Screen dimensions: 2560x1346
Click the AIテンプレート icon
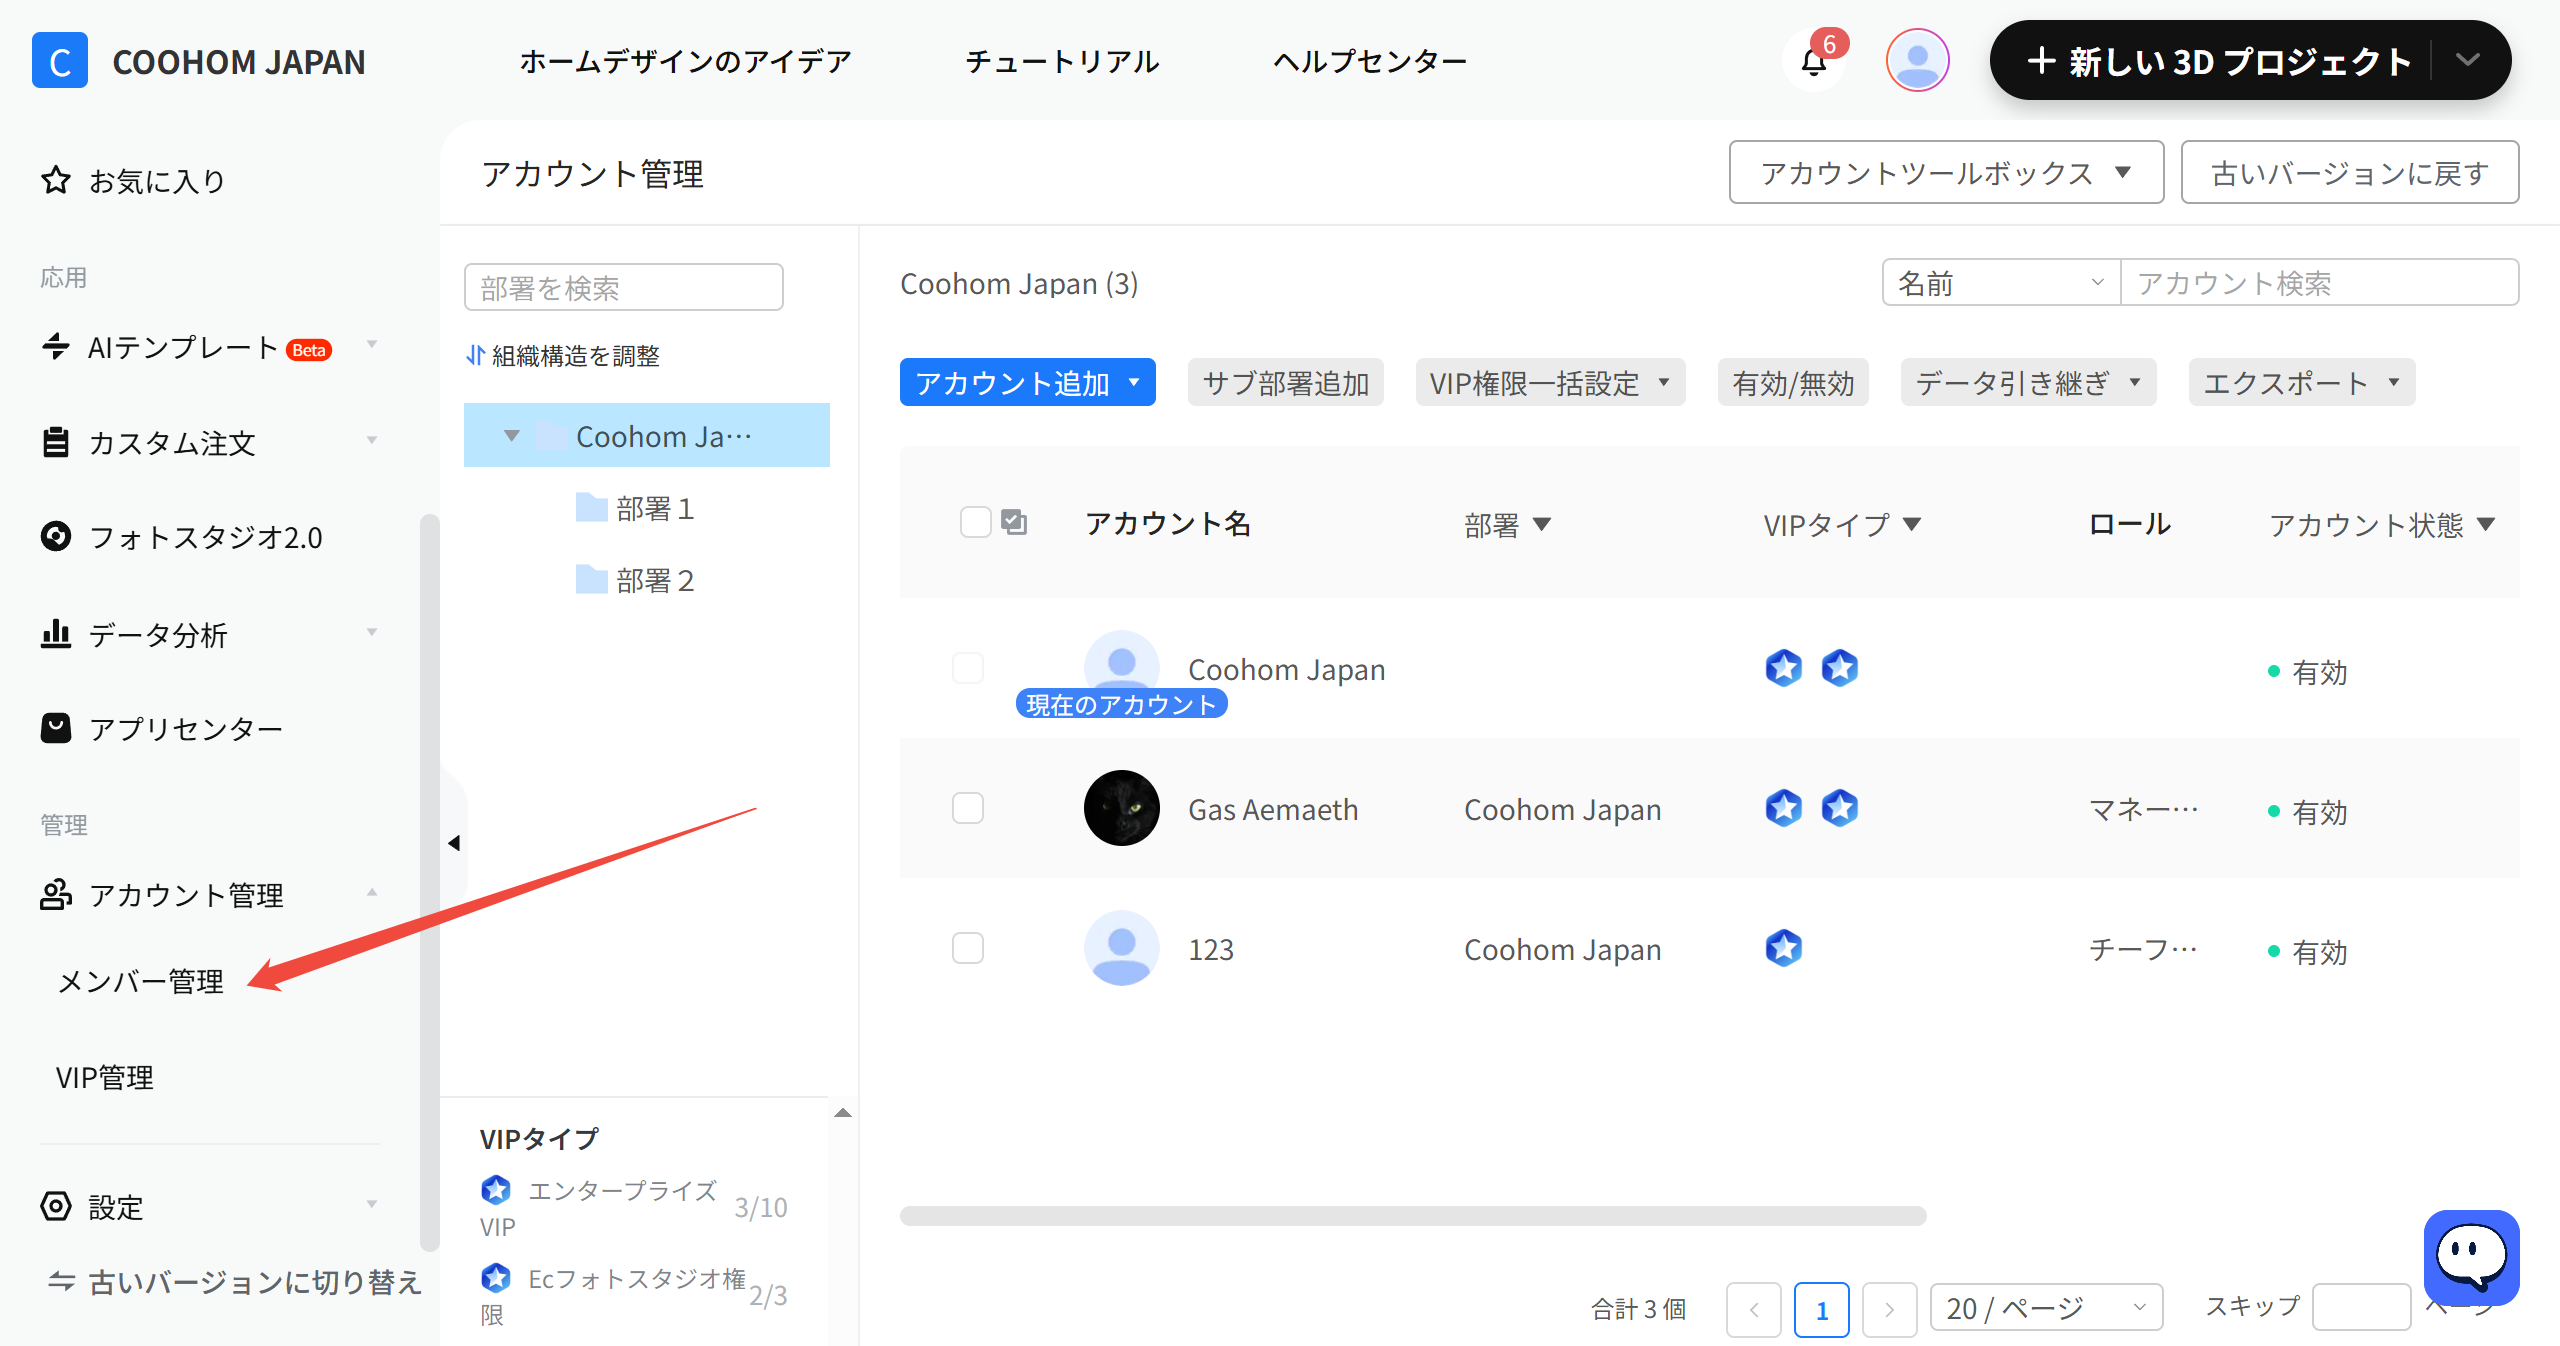pyautogui.click(x=56, y=347)
